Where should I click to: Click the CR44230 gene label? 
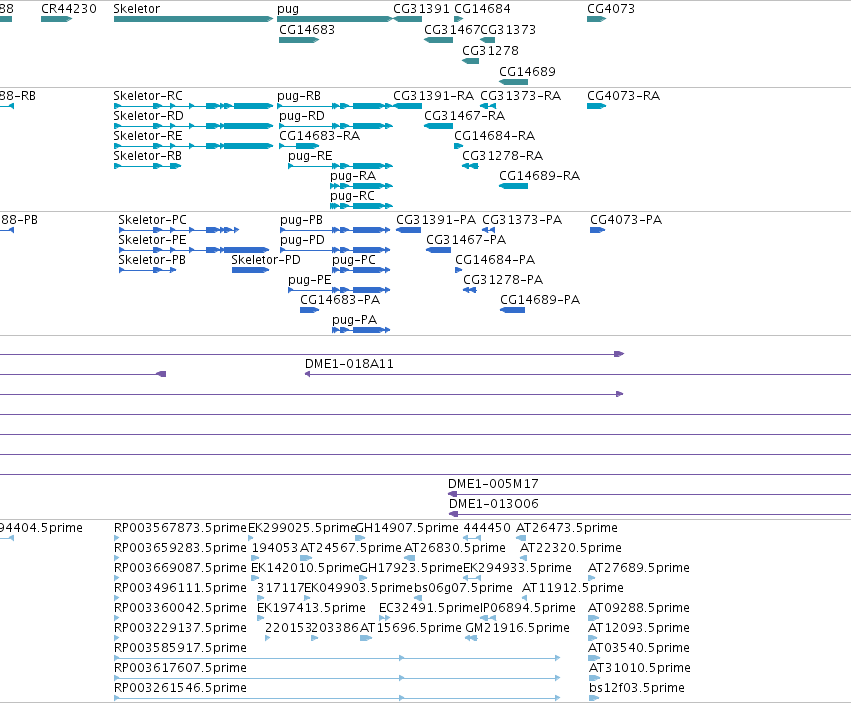click(69, 9)
